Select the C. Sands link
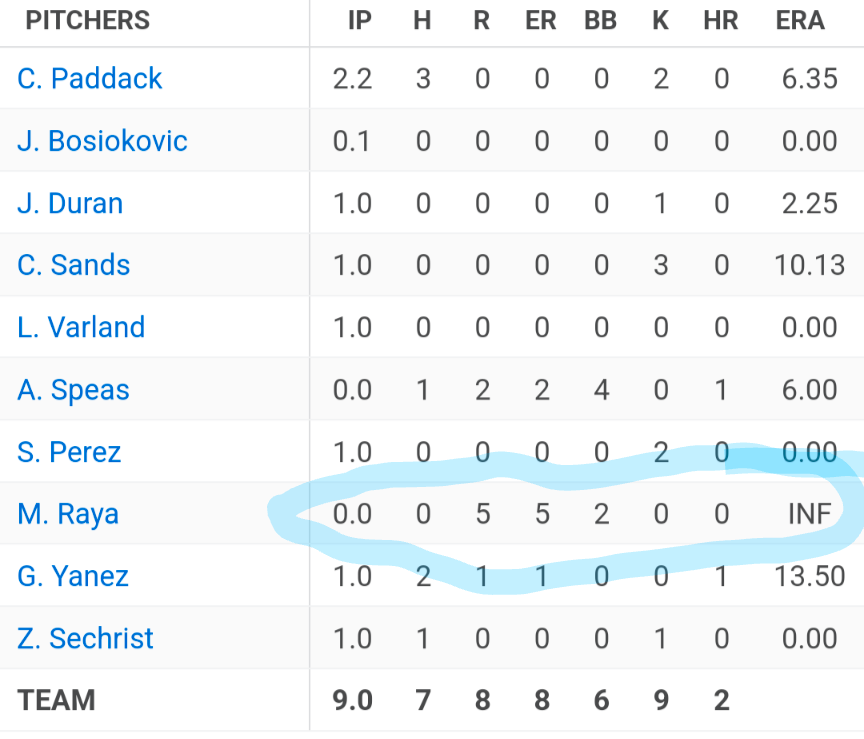This screenshot has height=739, width=864. tap(74, 265)
